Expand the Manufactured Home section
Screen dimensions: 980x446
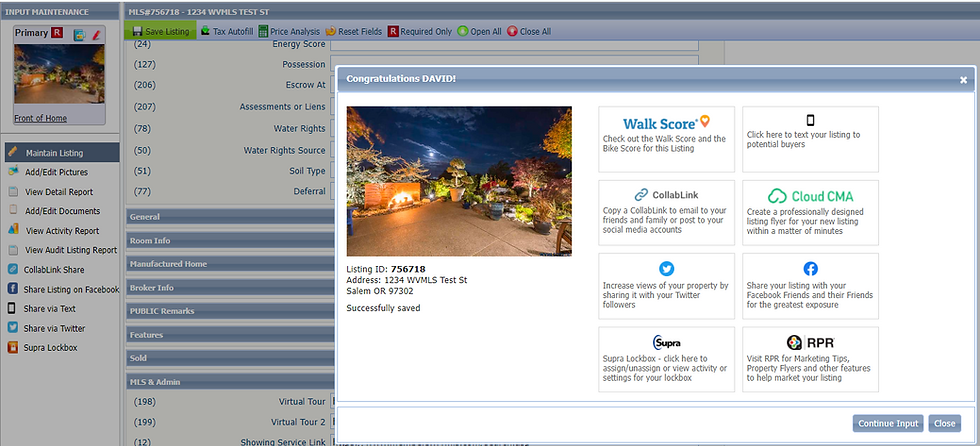231,264
